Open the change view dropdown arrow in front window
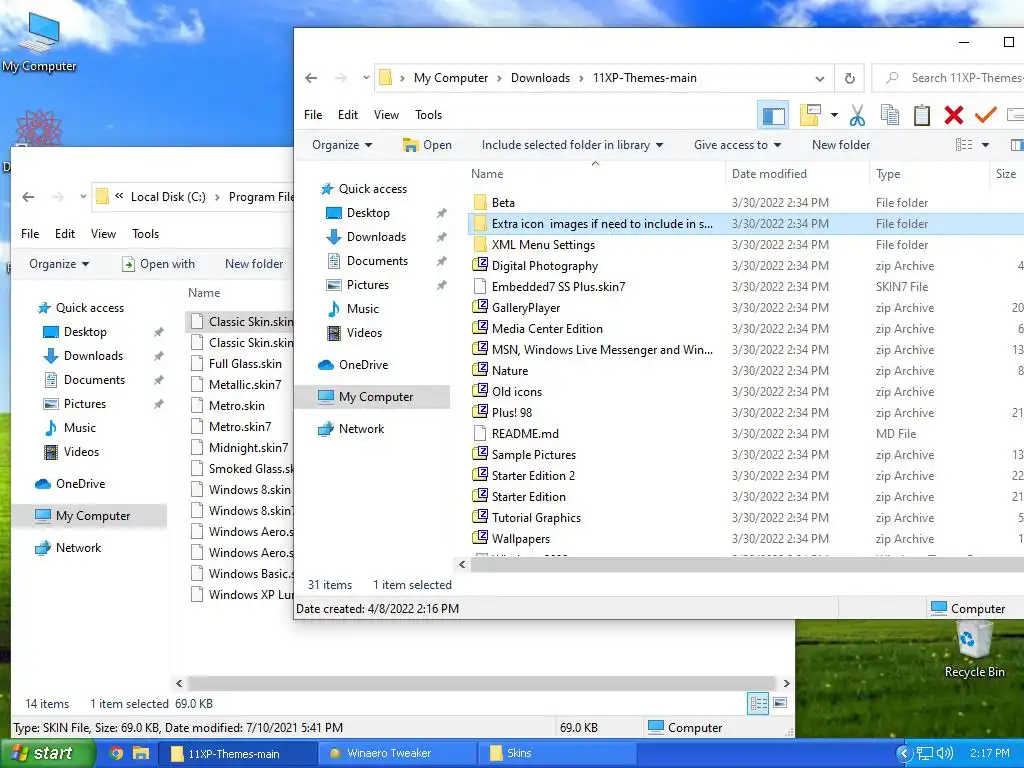This screenshot has height=768, width=1024. tap(985, 145)
